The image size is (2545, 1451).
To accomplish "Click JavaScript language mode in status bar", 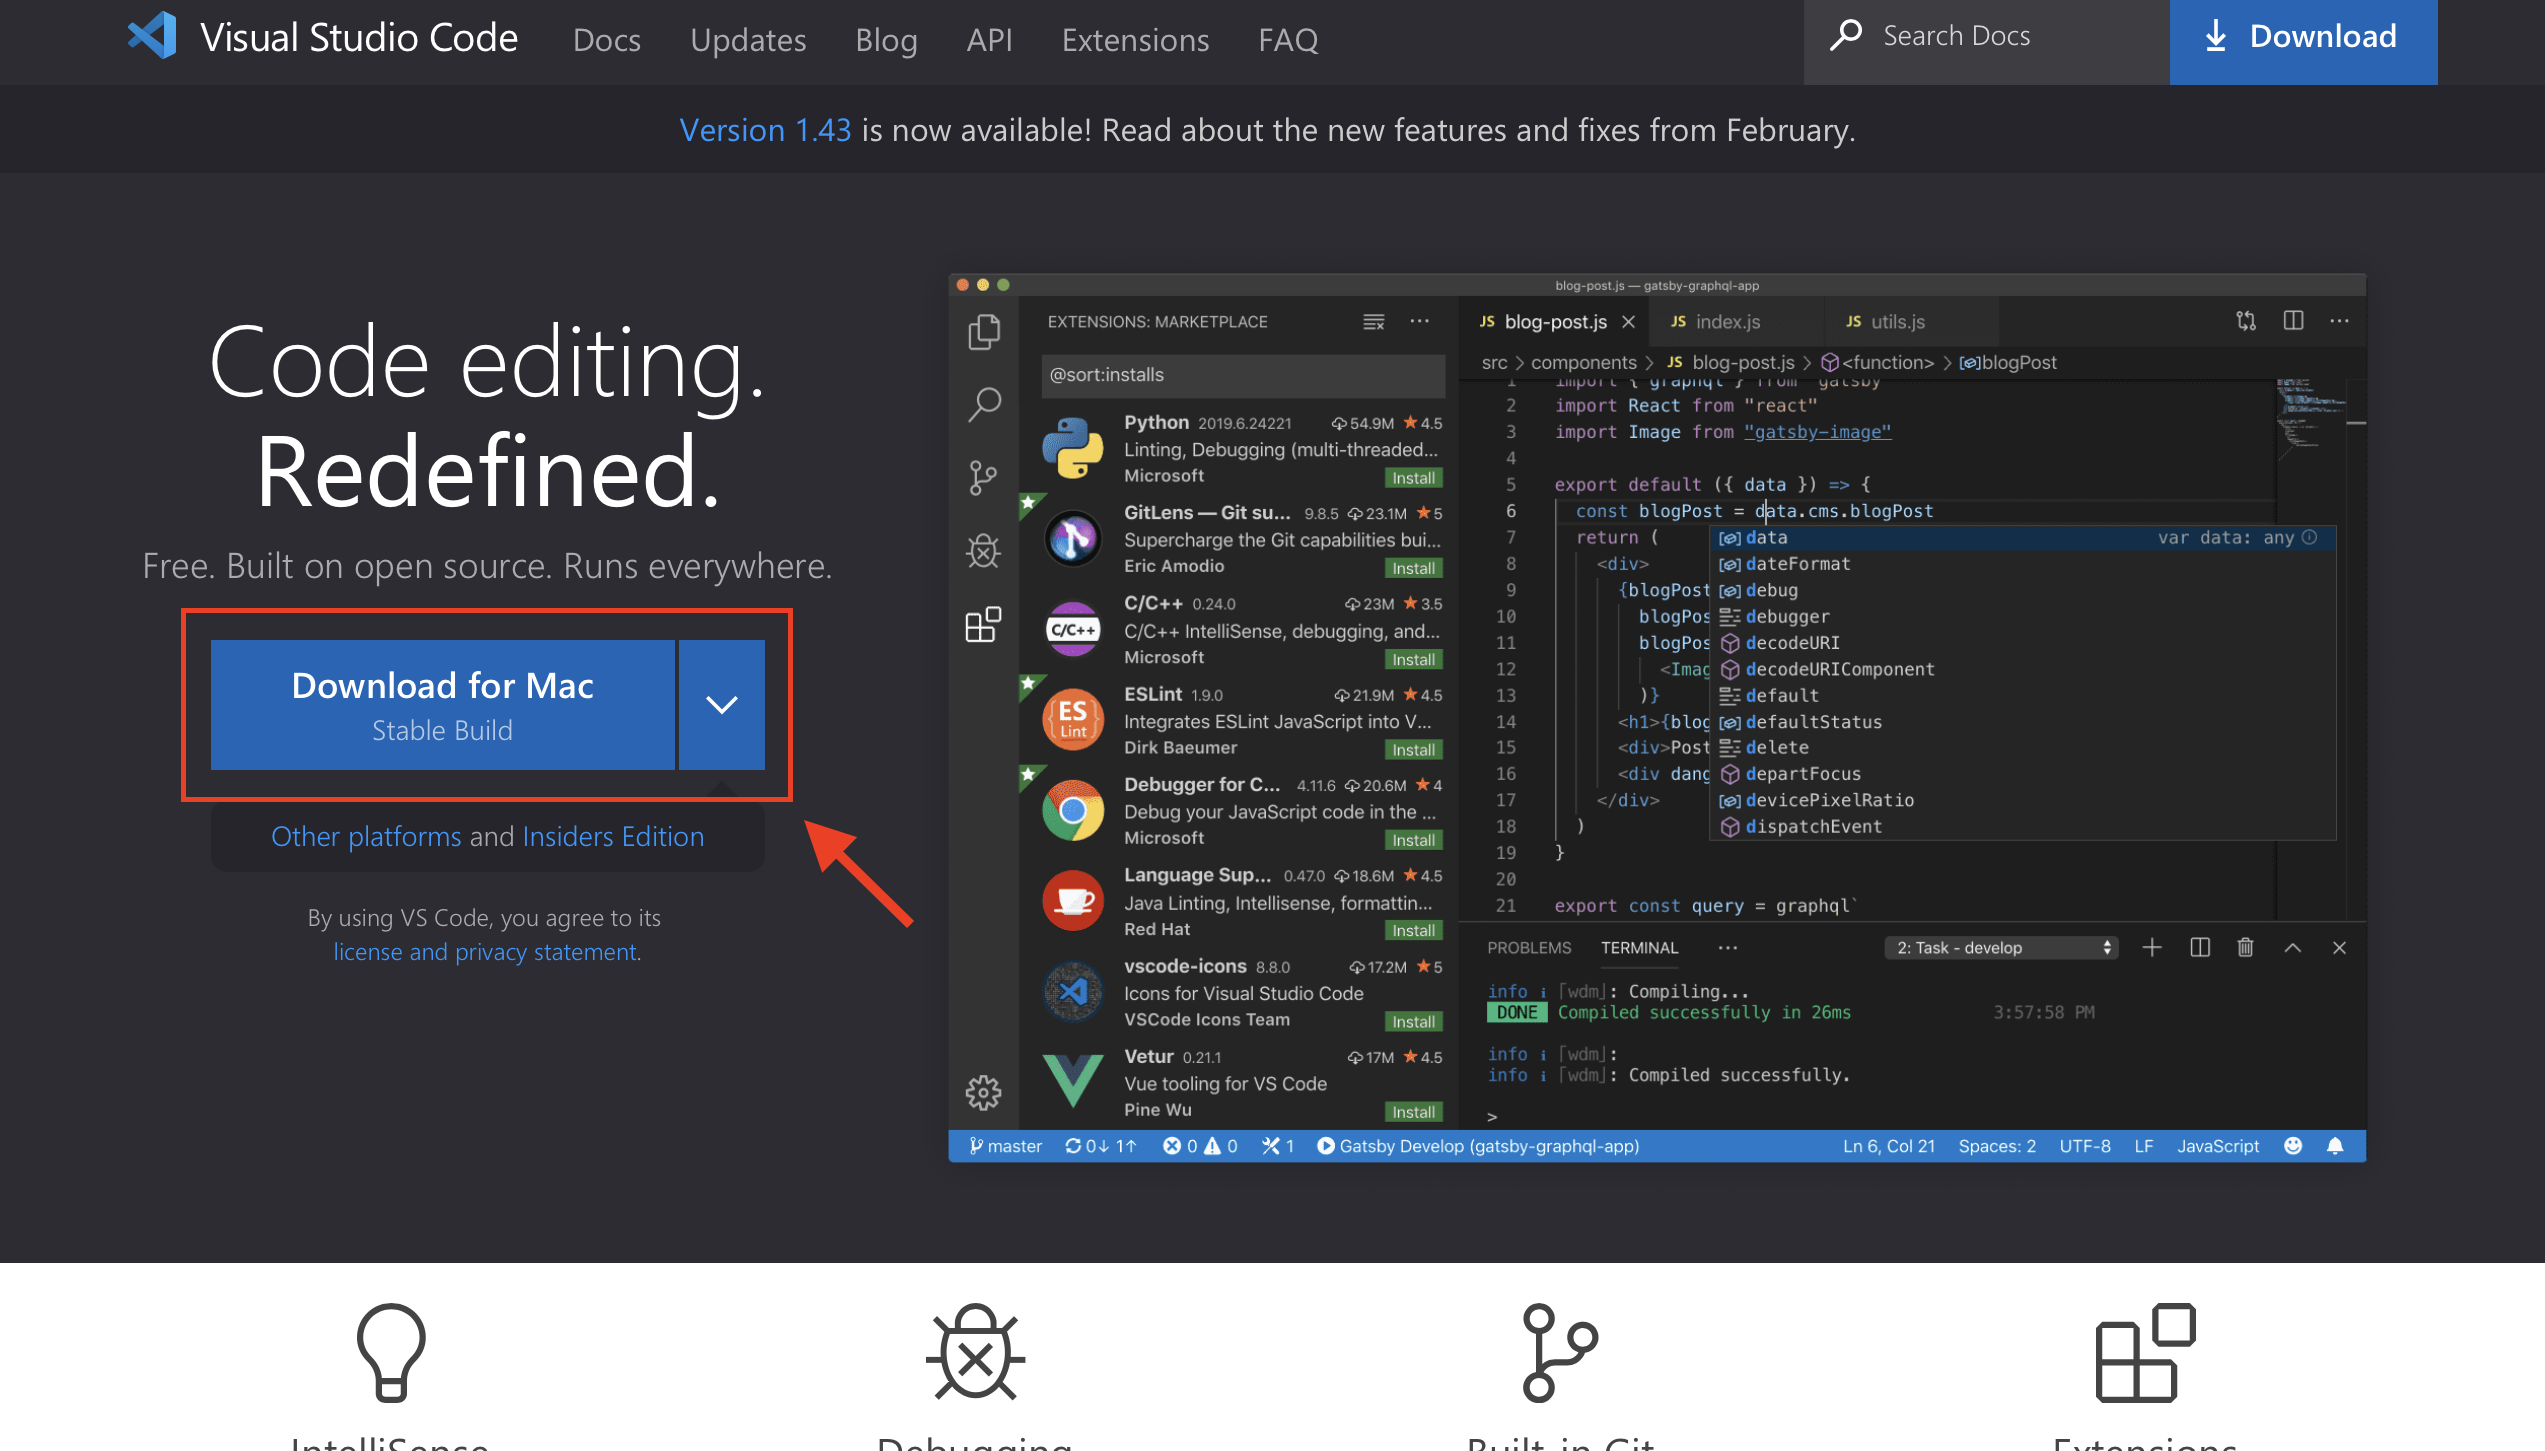I will tap(2218, 1146).
